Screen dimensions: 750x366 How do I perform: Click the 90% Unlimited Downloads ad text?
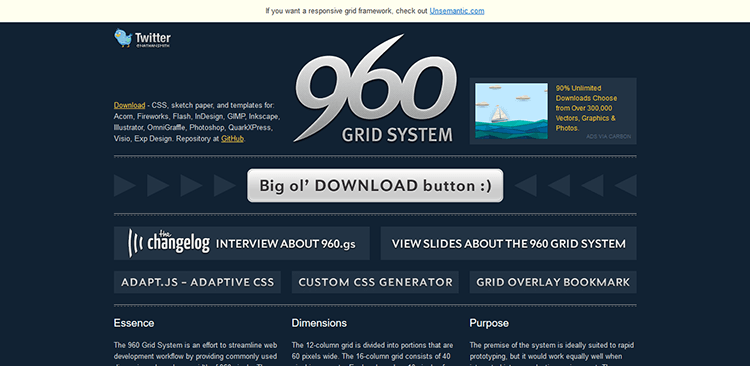(586, 108)
